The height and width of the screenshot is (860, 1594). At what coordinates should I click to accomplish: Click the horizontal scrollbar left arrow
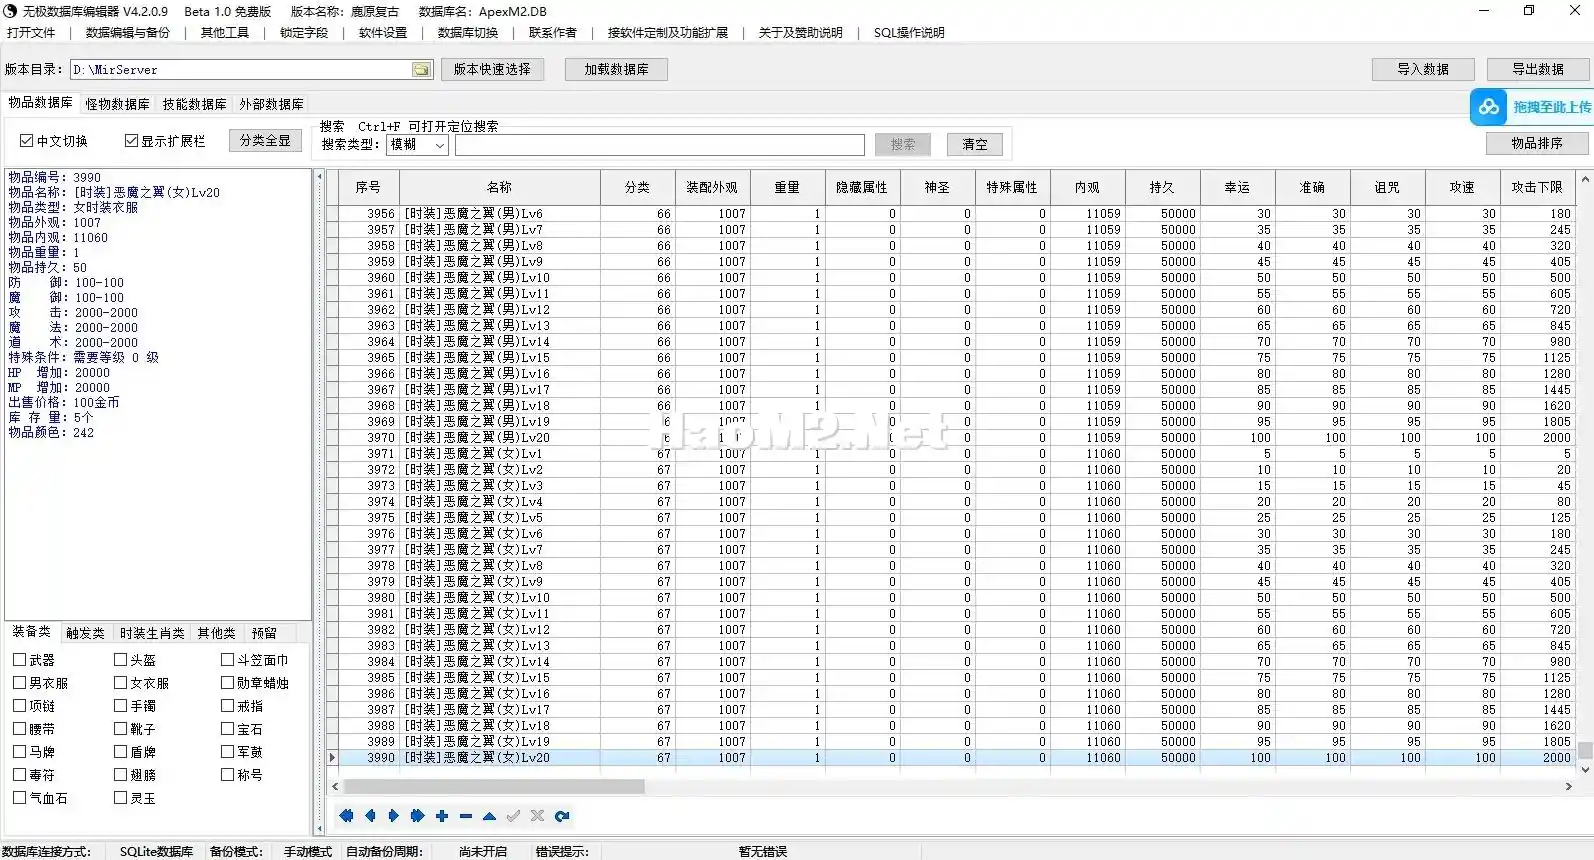(336, 787)
